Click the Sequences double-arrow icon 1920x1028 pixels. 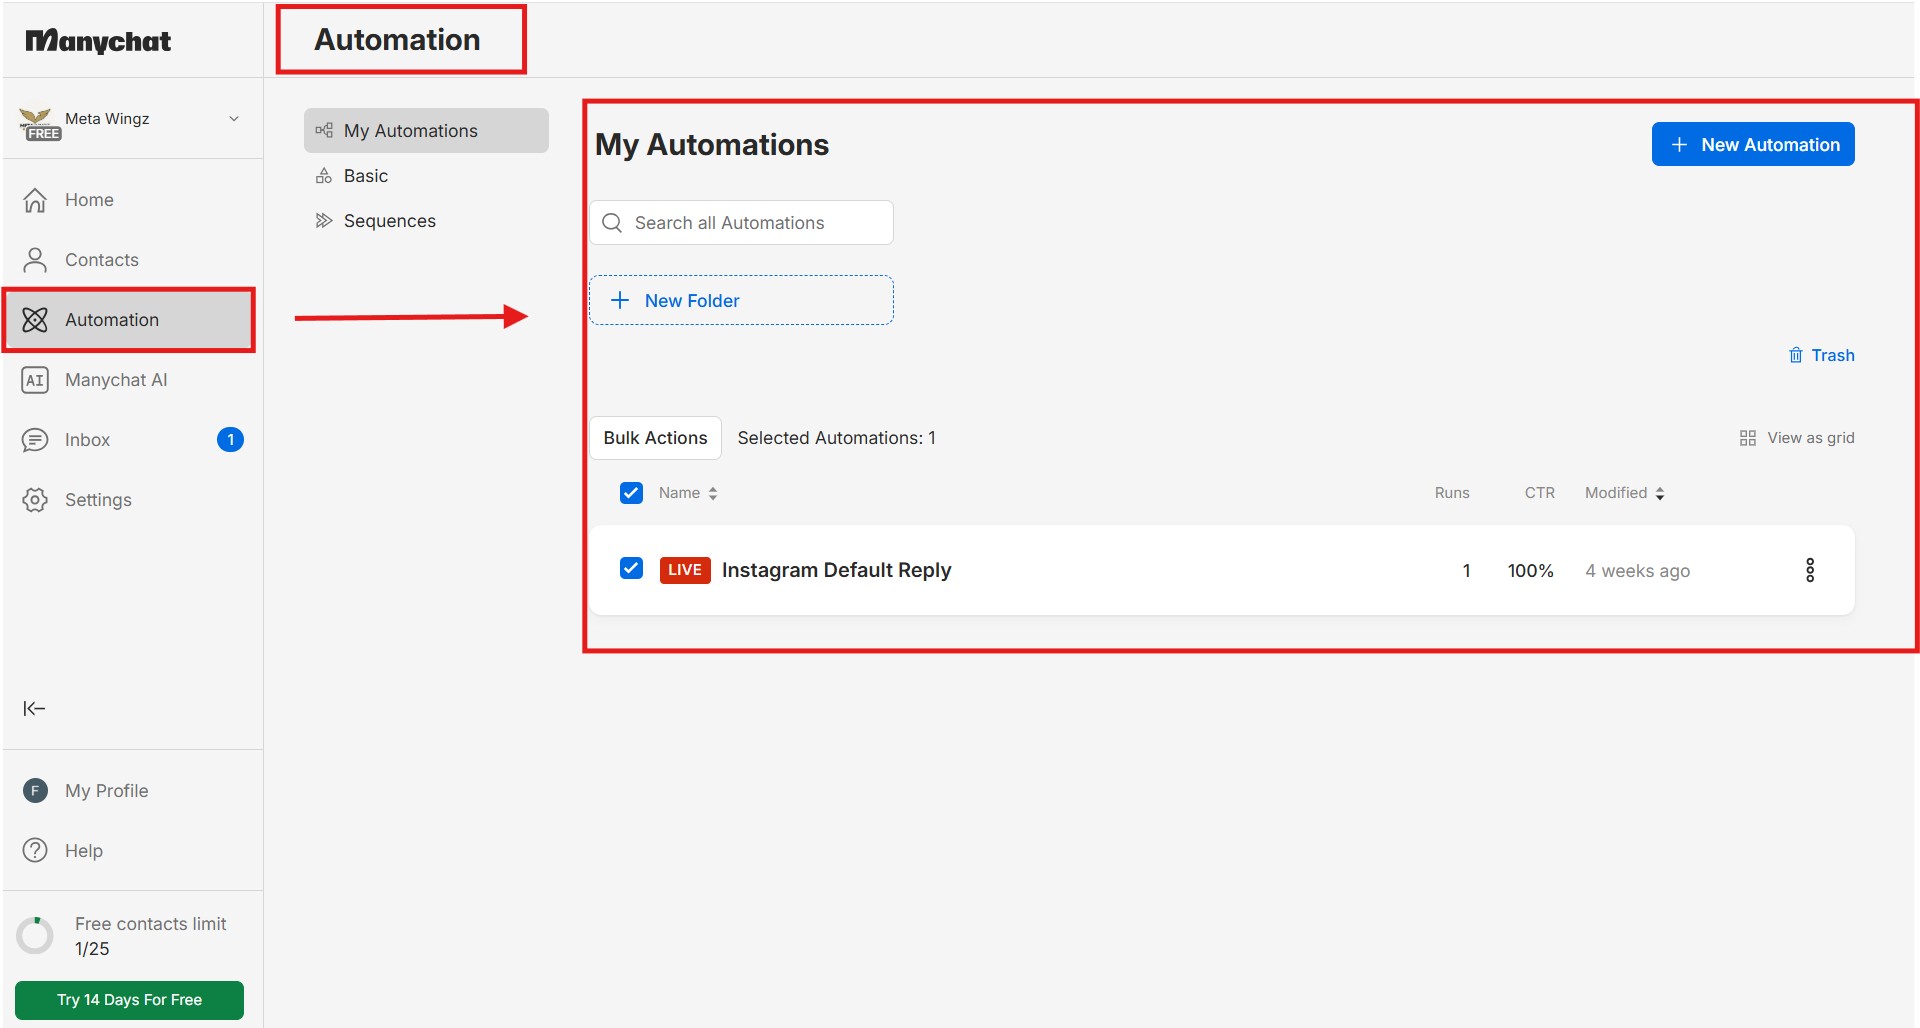[x=324, y=221]
